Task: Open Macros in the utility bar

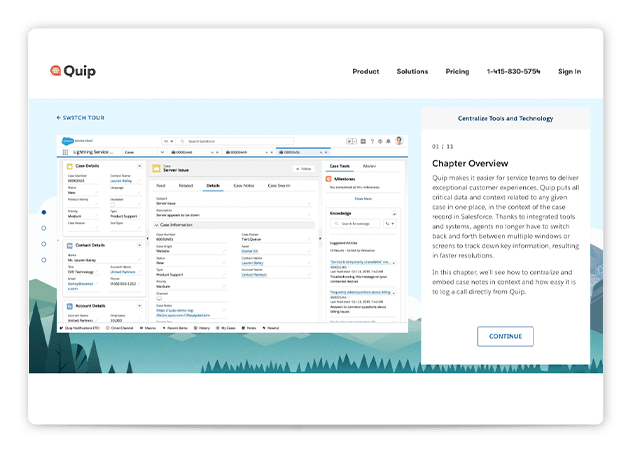Action: [x=148, y=328]
